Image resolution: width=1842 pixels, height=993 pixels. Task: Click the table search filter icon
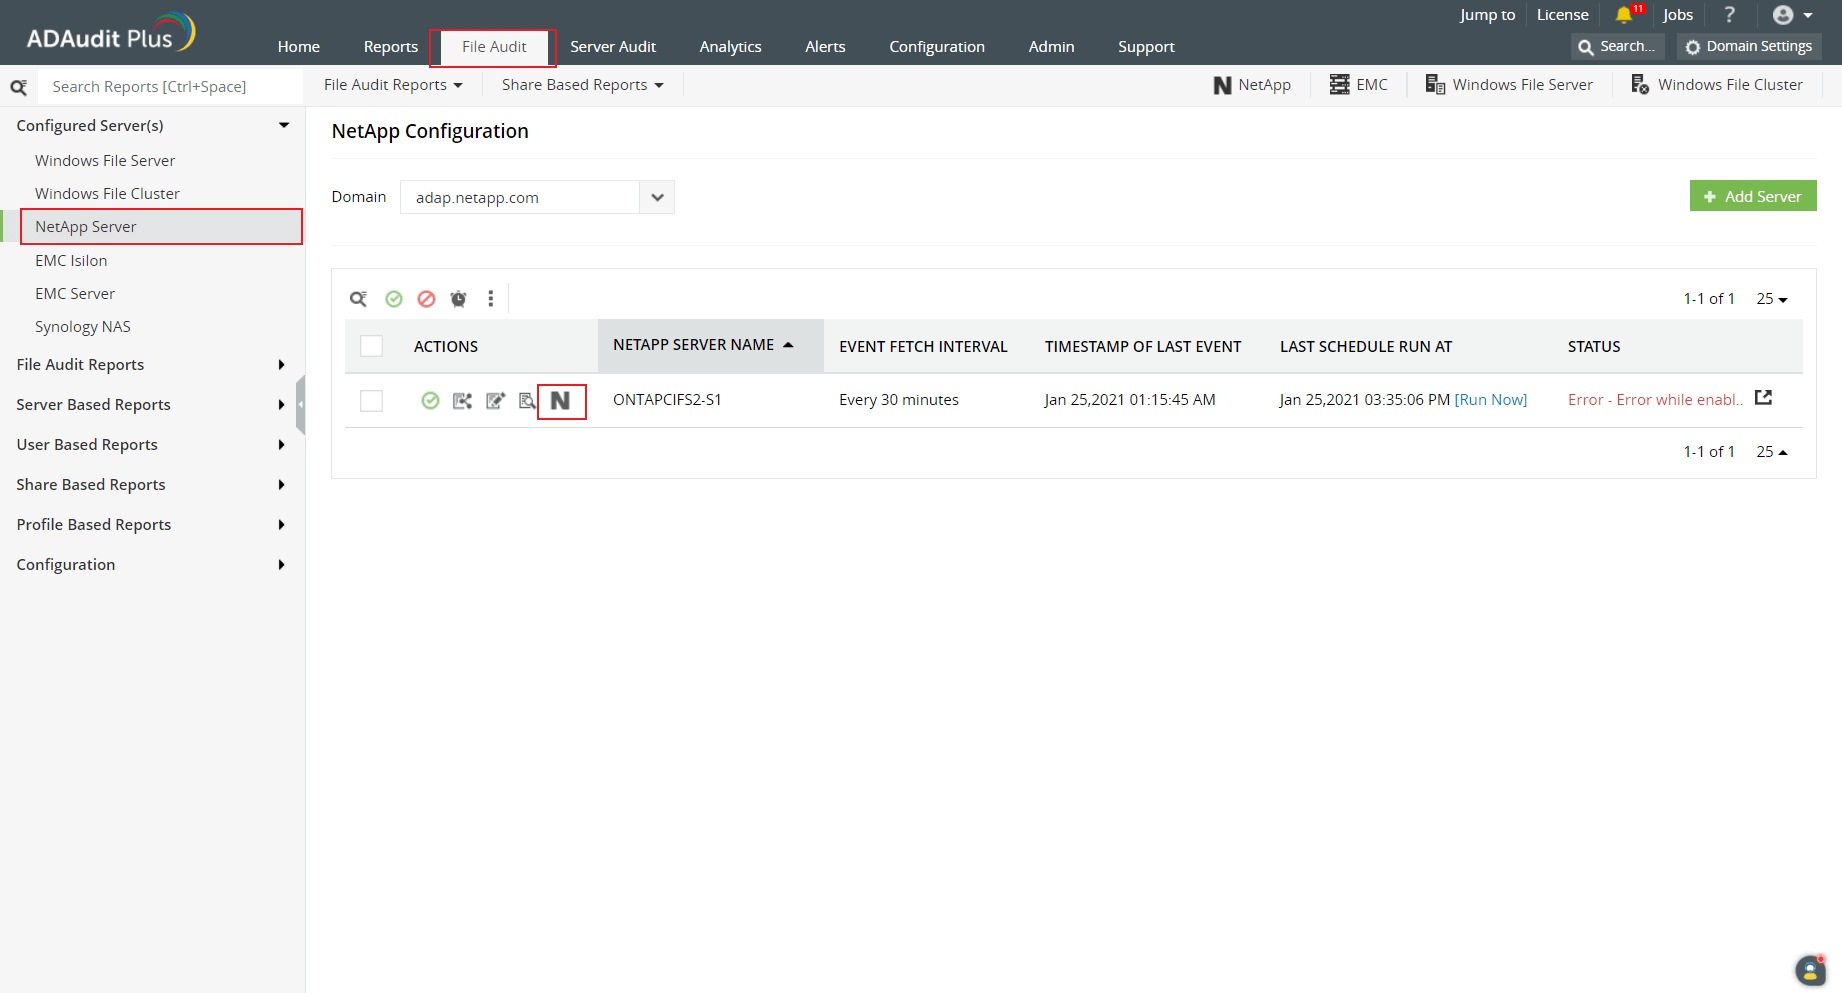point(358,299)
